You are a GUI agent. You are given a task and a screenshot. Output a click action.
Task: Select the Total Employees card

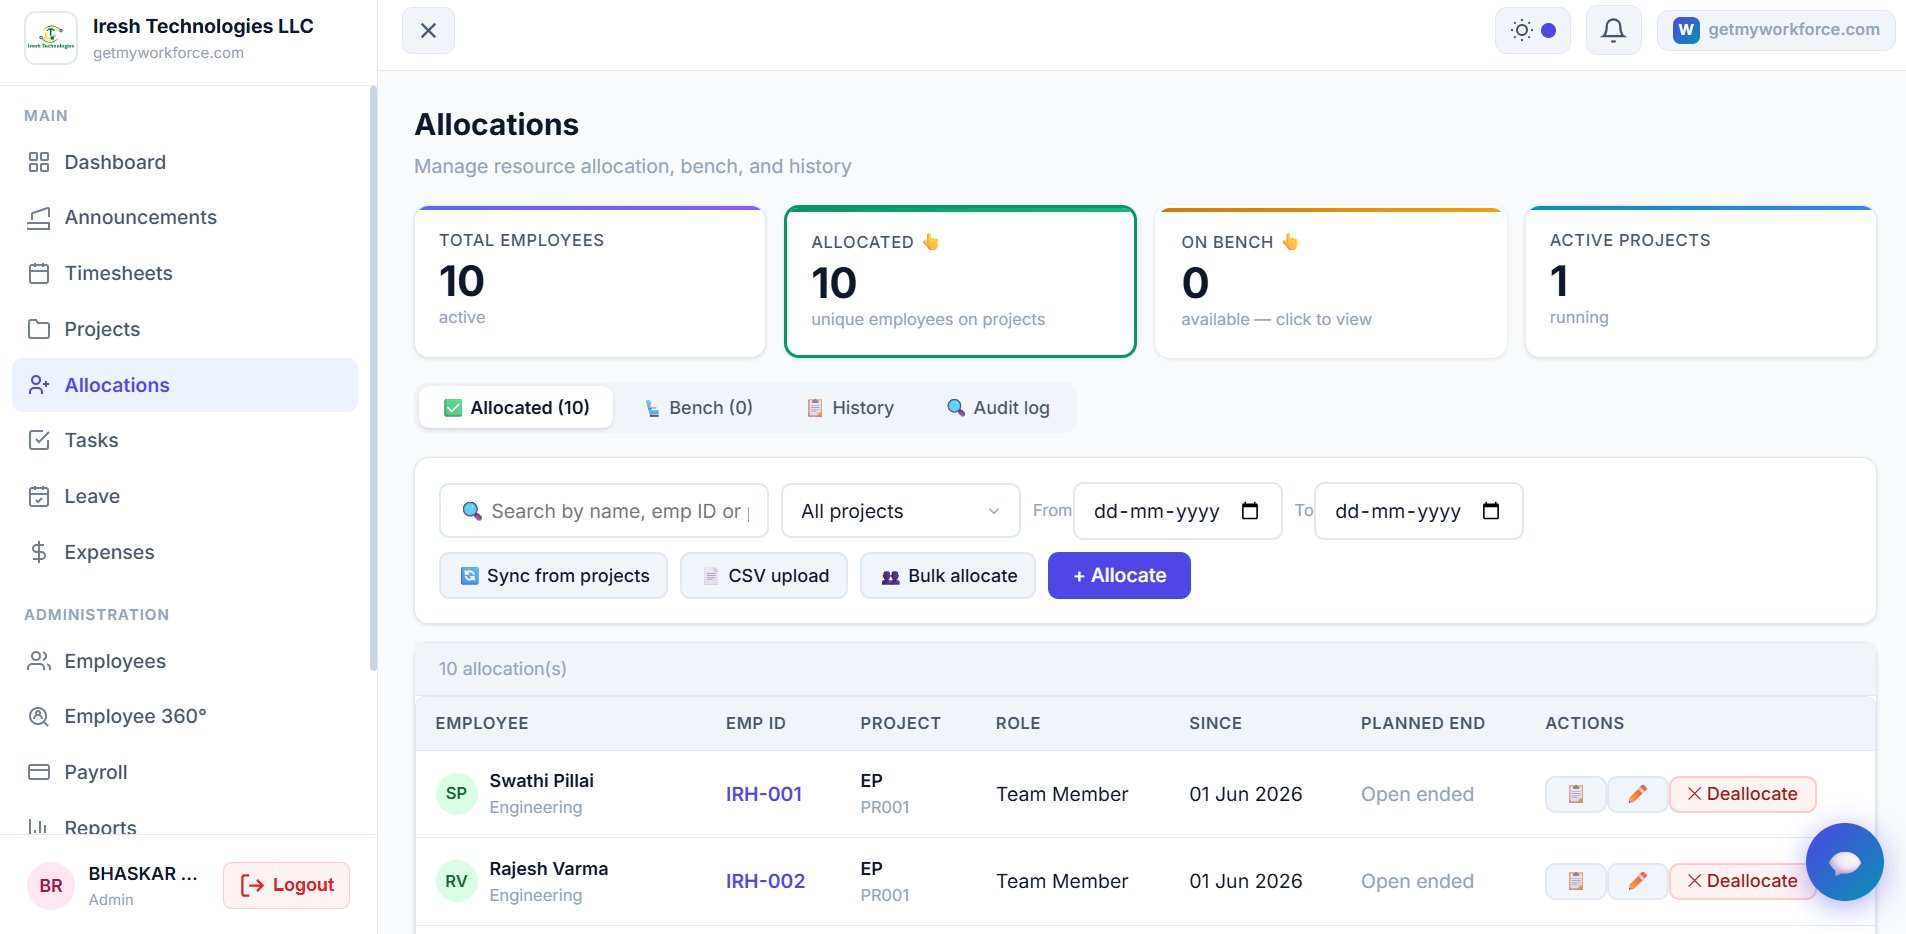coord(590,282)
